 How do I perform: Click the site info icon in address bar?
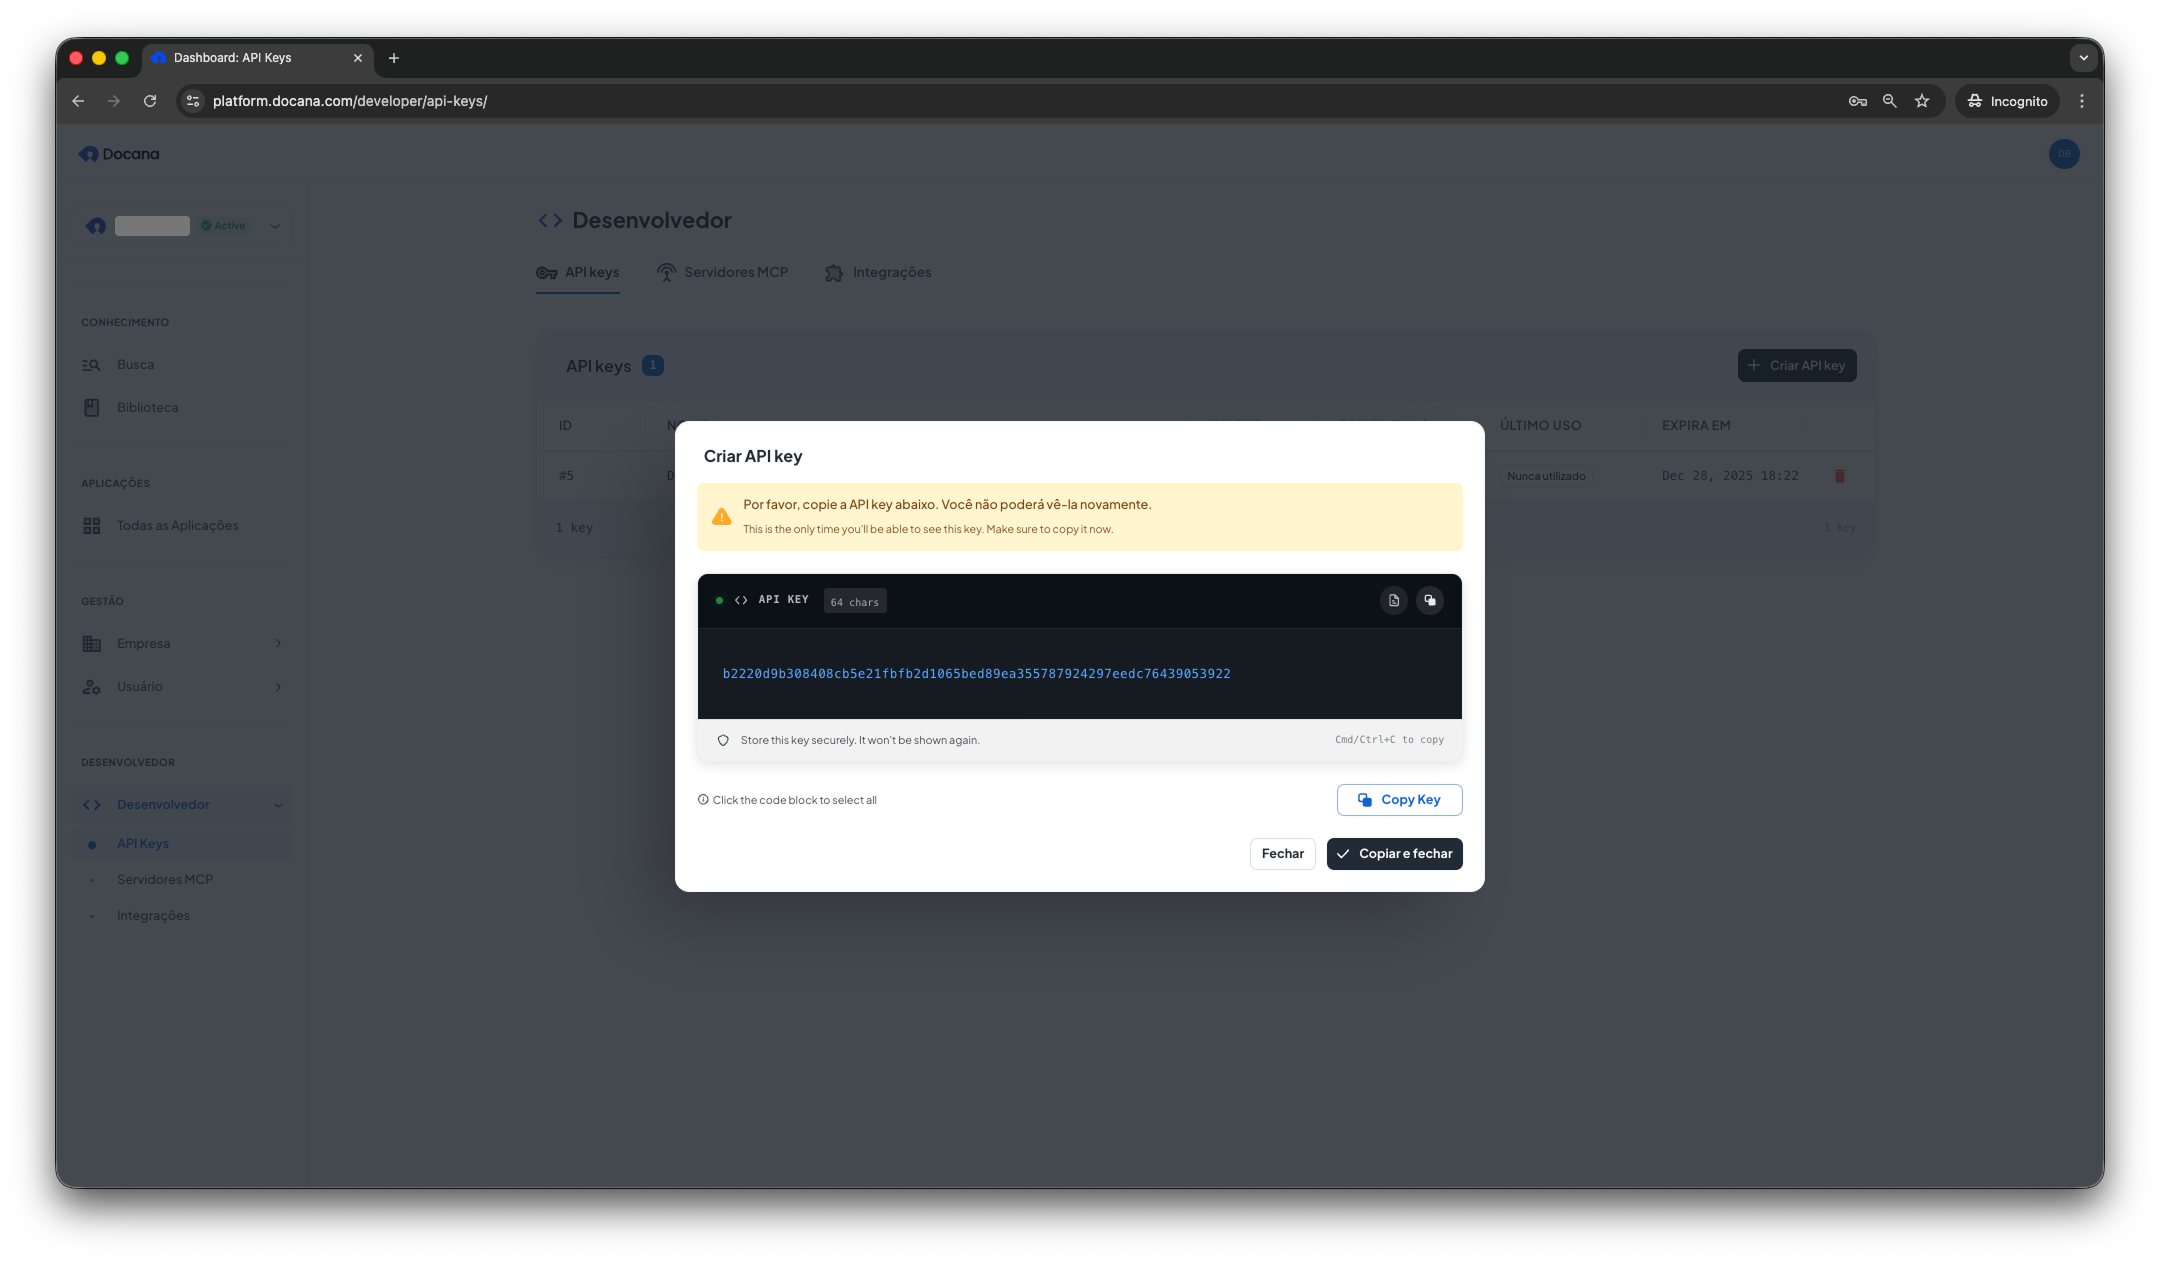194,101
